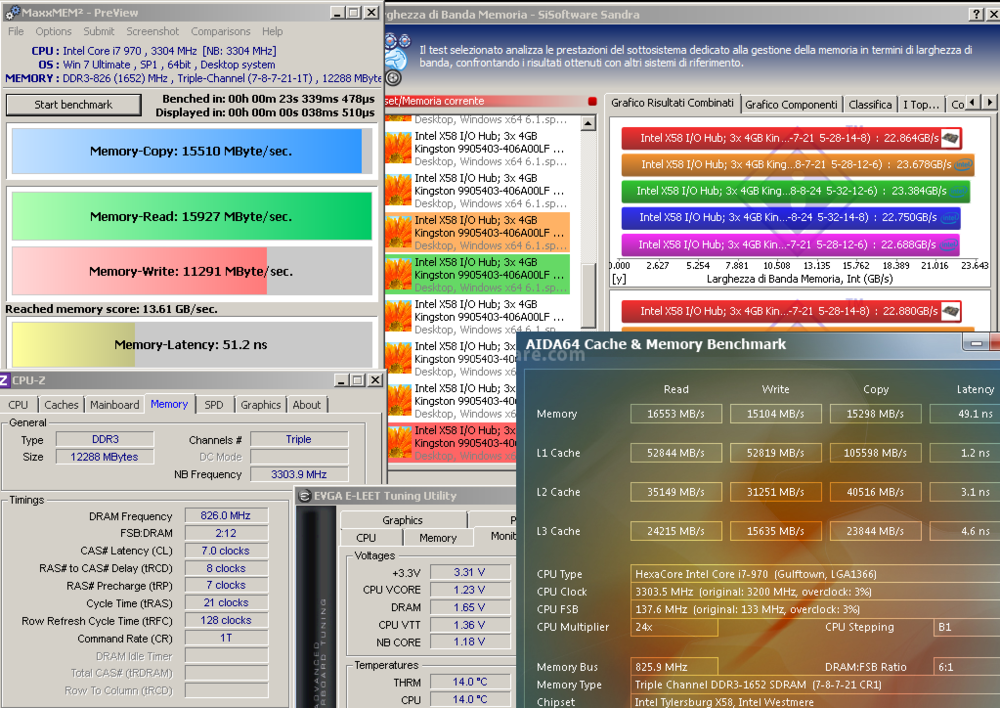Open the File menu in MaxxMEM2

pos(16,31)
